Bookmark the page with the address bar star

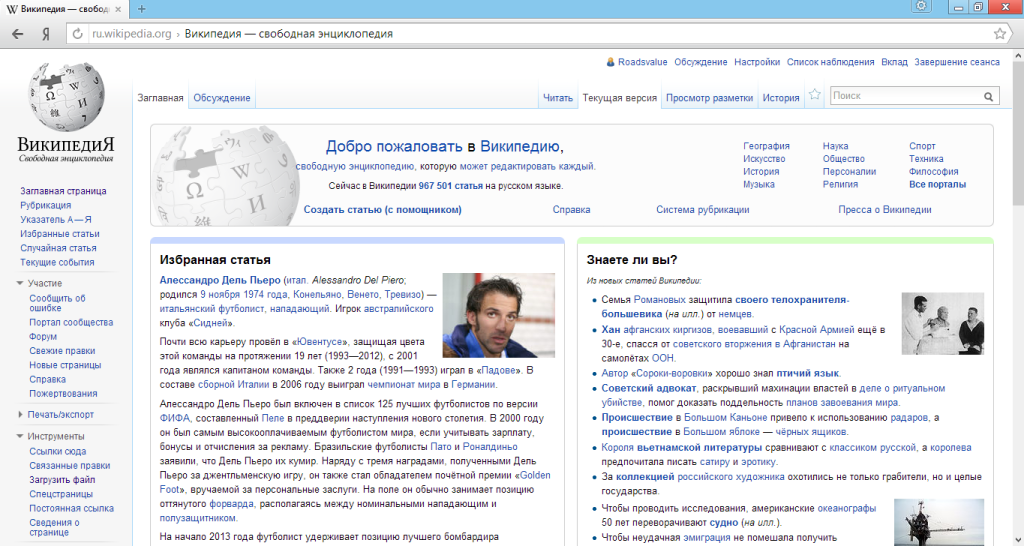[x=999, y=34]
